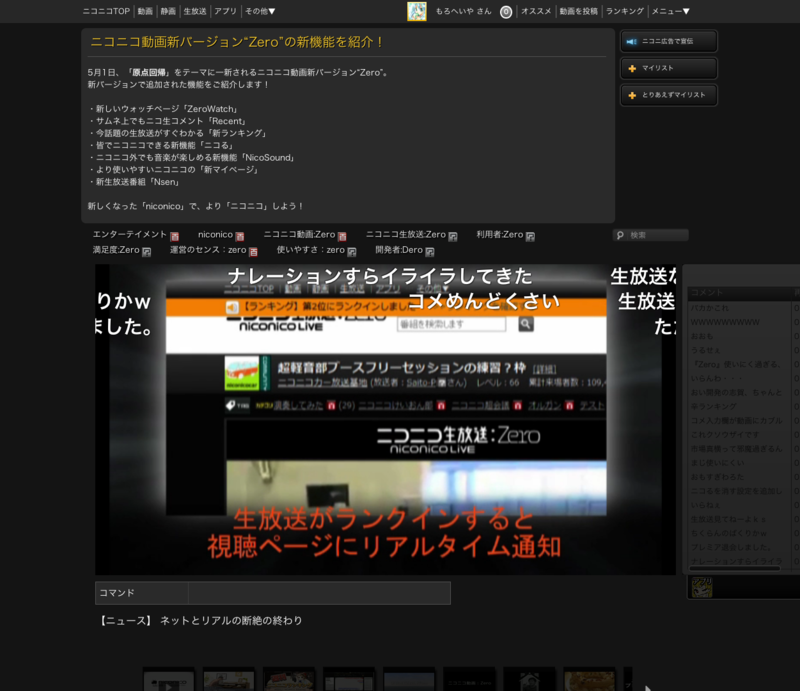Select the first video thumbnail at the bottom
Image resolution: width=800 pixels, height=691 pixels.
170,679
